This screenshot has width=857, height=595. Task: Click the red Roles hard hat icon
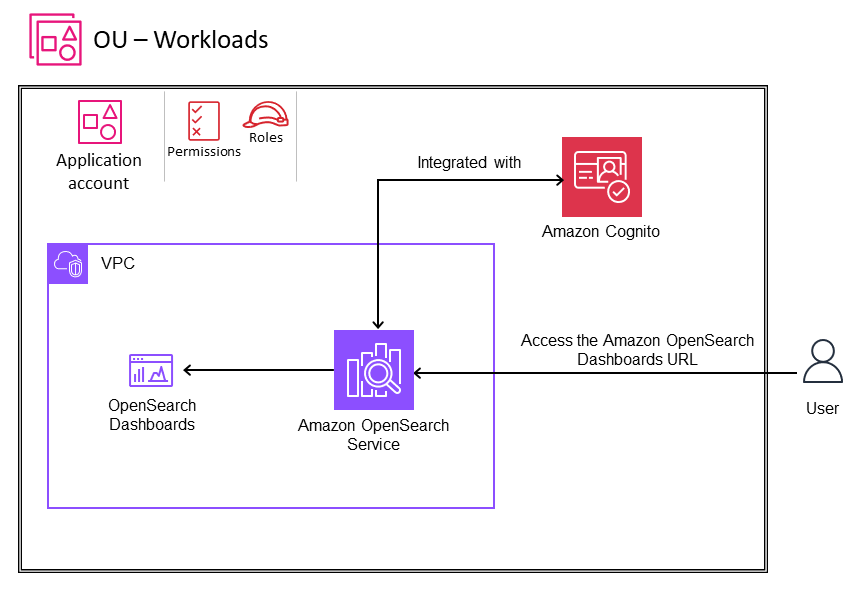266,114
